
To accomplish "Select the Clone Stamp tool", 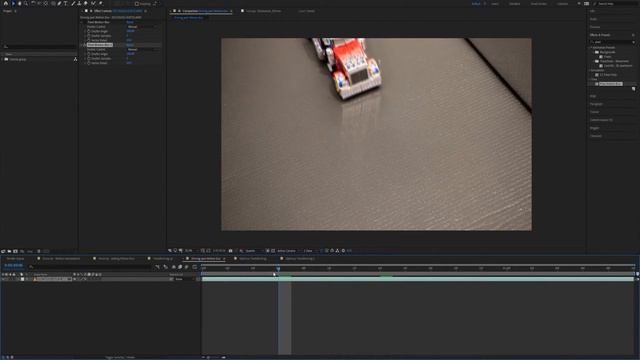I will point(79,4).
